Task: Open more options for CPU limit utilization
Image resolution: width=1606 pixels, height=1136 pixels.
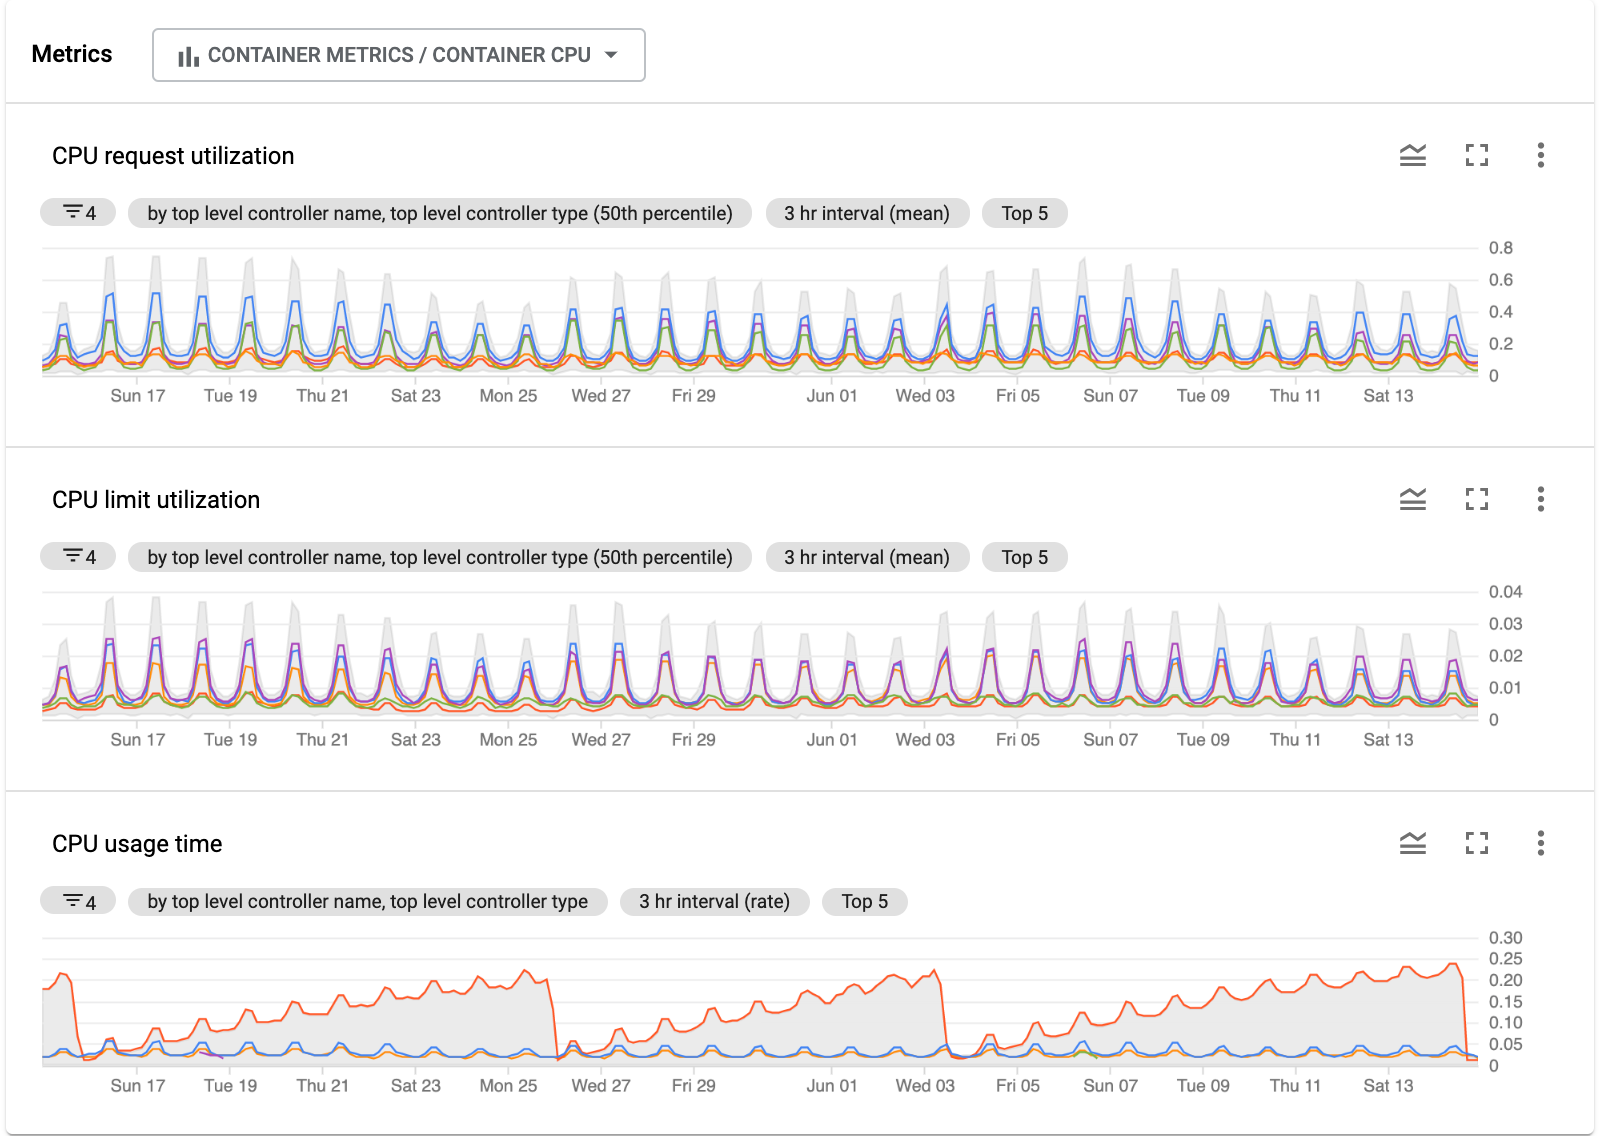Action: pos(1541,499)
